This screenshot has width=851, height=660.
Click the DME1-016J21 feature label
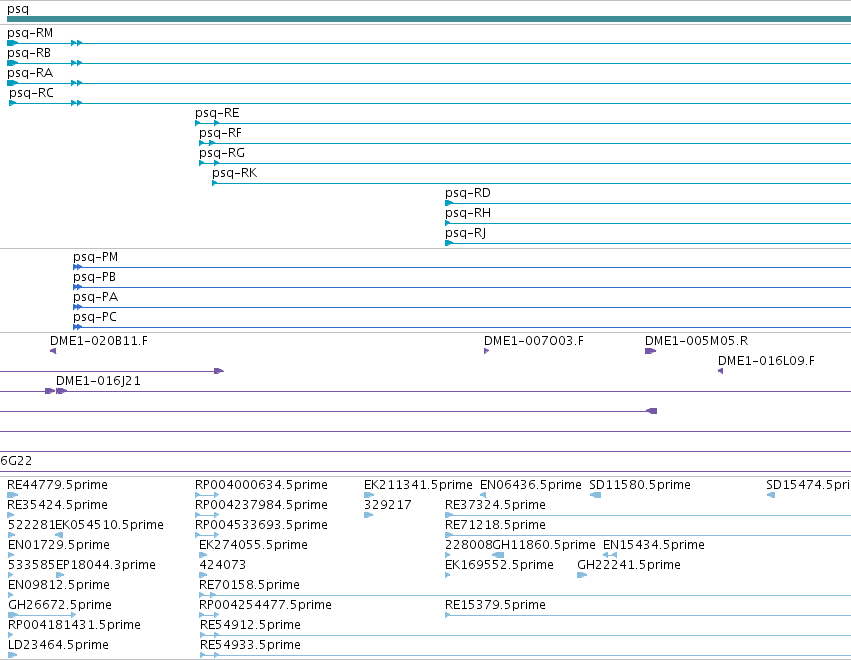pyautogui.click(x=98, y=382)
